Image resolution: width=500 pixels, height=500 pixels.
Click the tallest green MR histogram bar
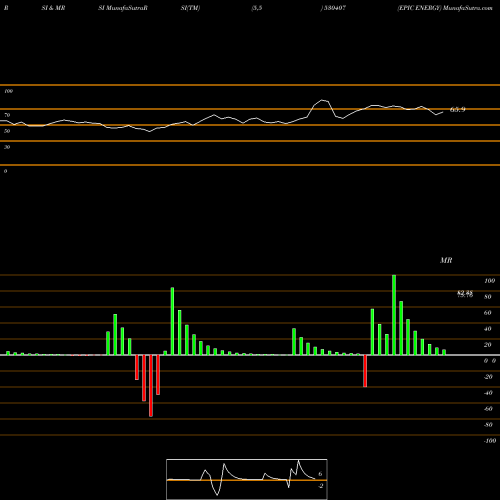pyautogui.click(x=394, y=315)
